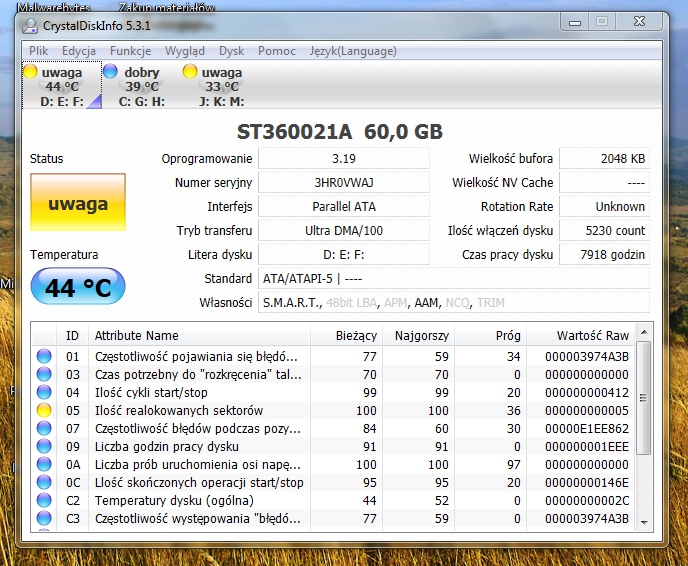Minimize the CrystalDiskInfo window
Image resolution: width=688 pixels, height=566 pixels.
coord(575,22)
